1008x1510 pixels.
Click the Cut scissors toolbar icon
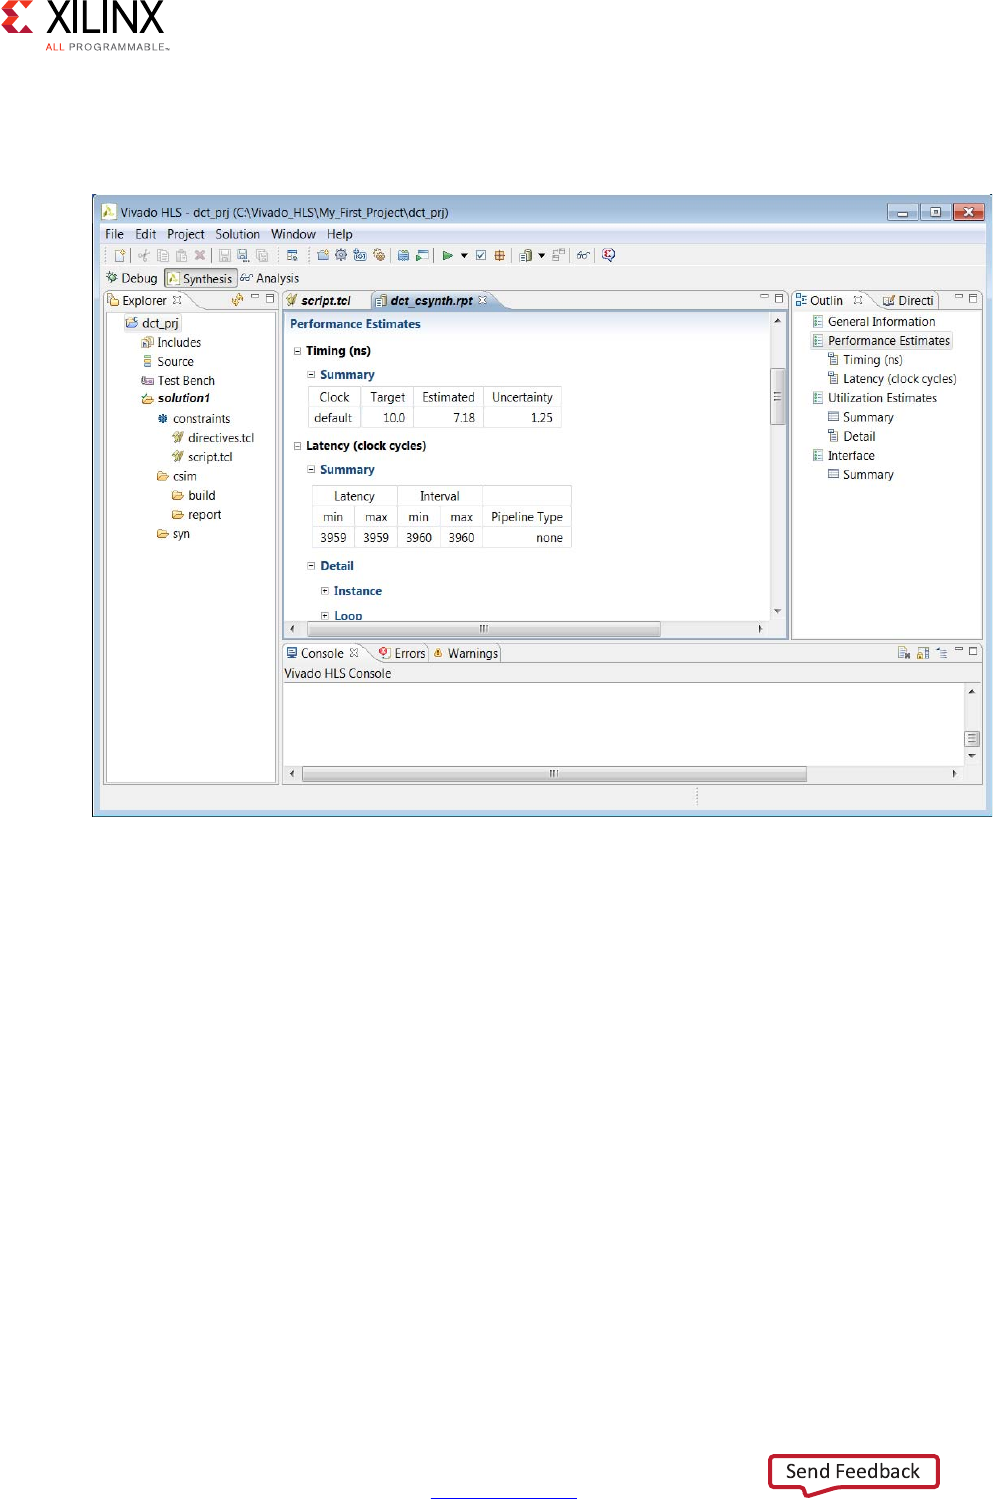tap(144, 255)
